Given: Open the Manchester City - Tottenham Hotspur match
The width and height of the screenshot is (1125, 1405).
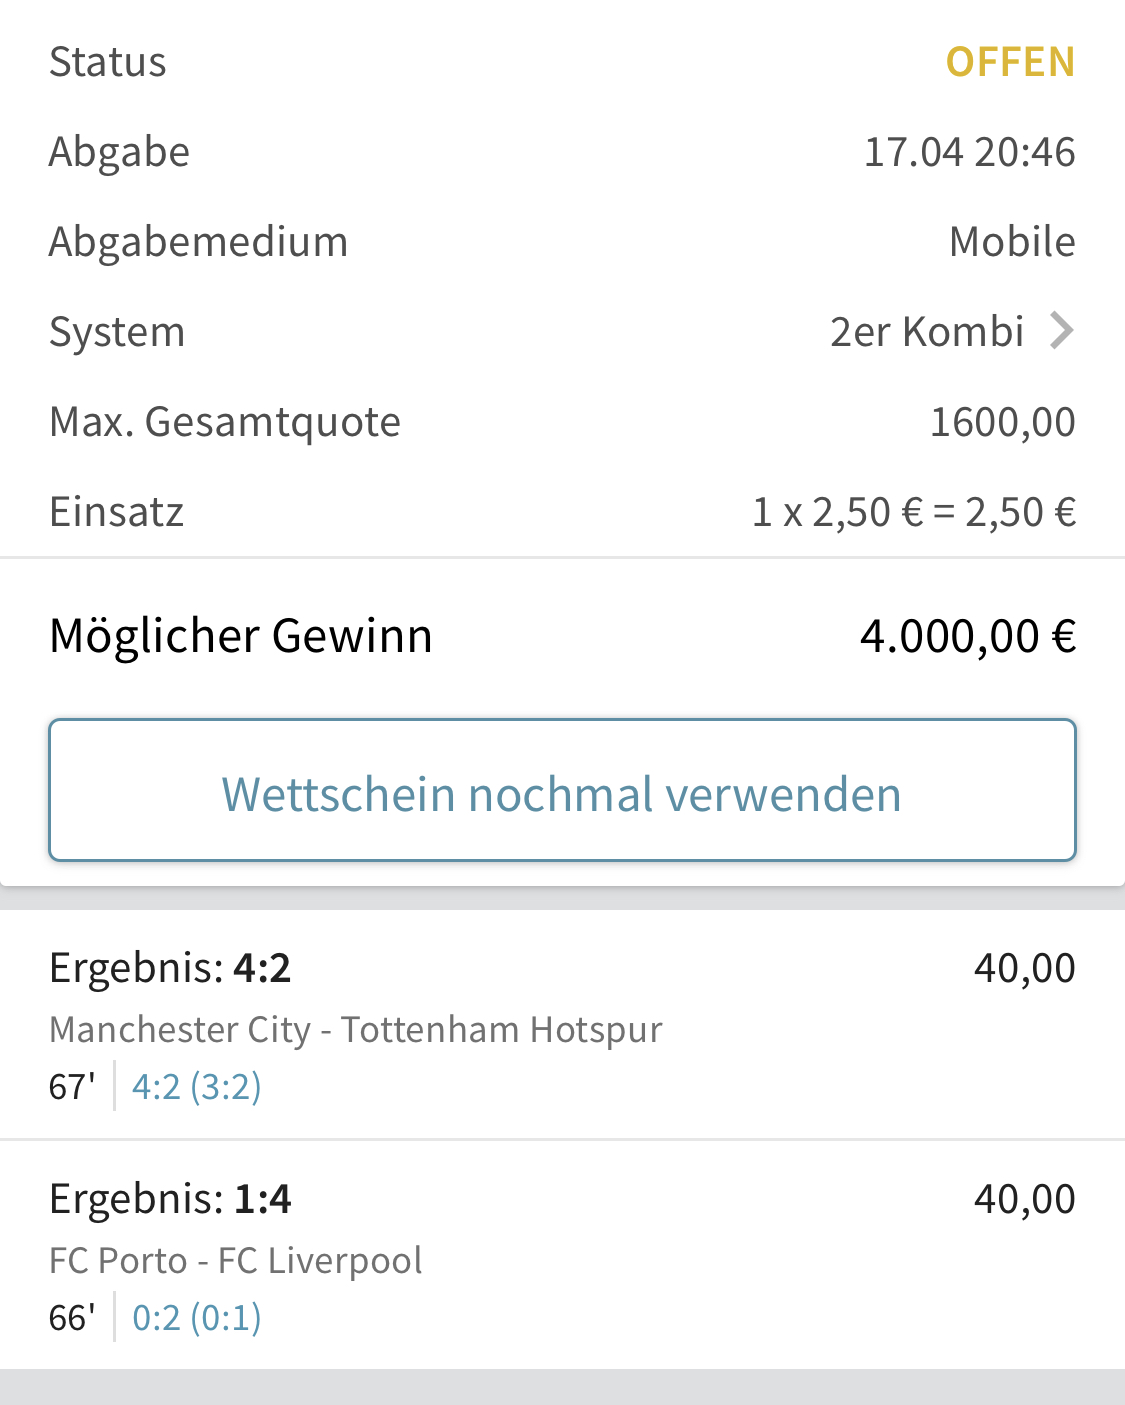Looking at the screenshot, I should (355, 1029).
